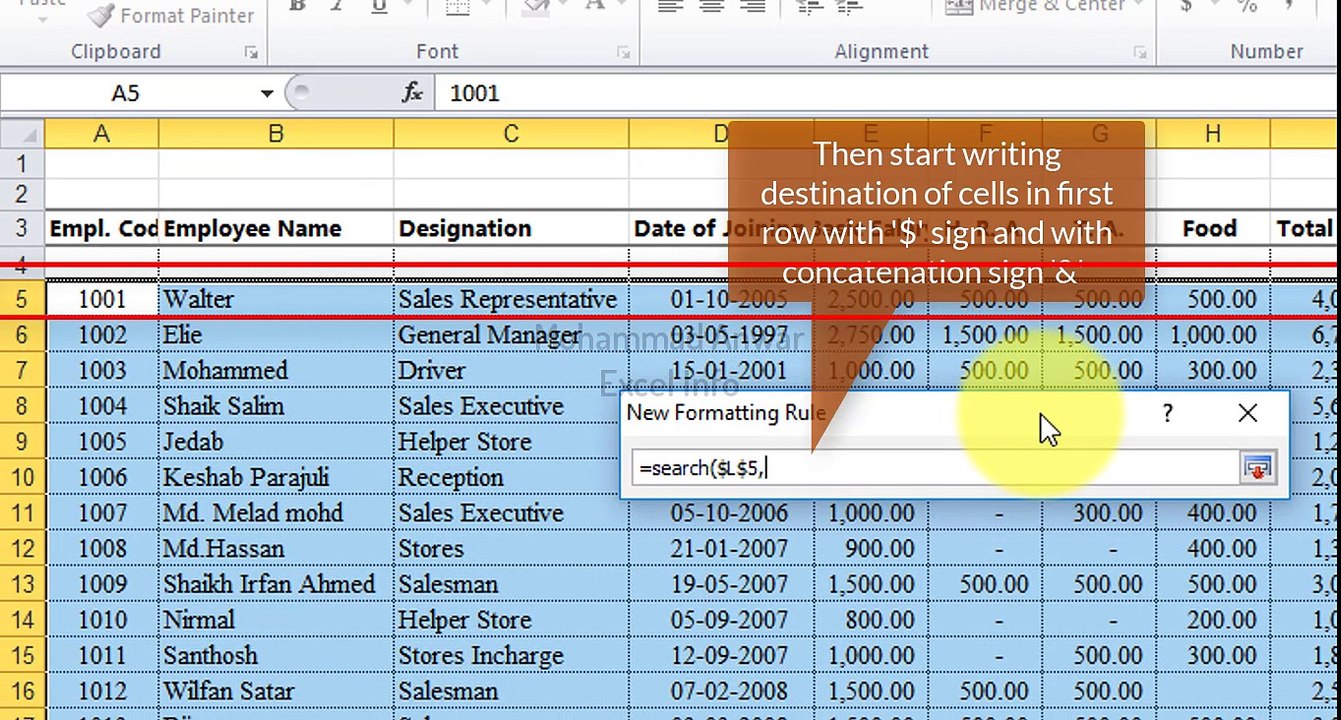Click the name 'Nirmal'

tap(197, 620)
